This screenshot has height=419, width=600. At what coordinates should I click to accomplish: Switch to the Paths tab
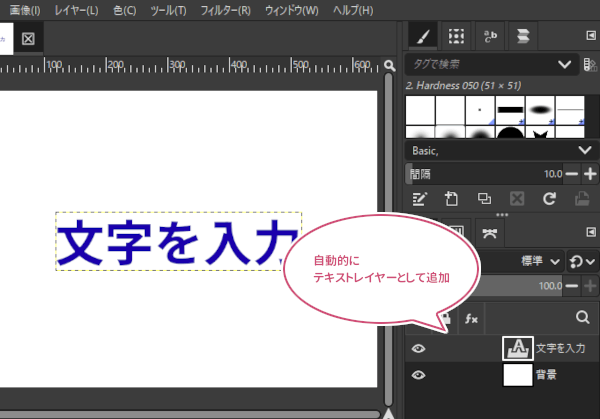(x=490, y=233)
